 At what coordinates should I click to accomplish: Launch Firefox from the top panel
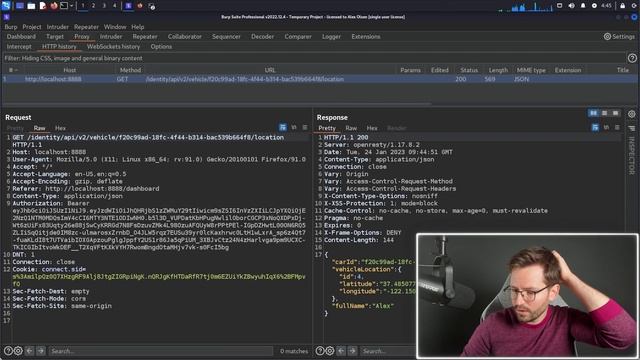point(53,6)
